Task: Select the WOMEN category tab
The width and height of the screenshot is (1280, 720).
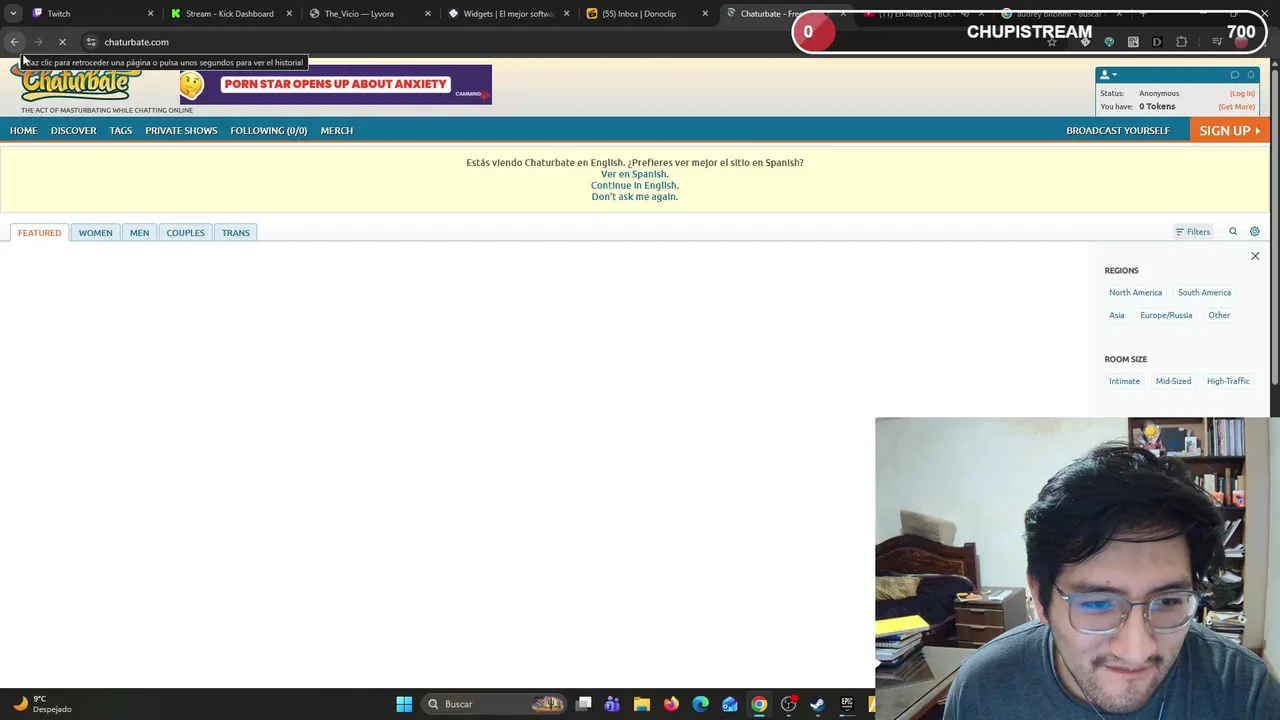Action: pyautogui.click(x=95, y=233)
